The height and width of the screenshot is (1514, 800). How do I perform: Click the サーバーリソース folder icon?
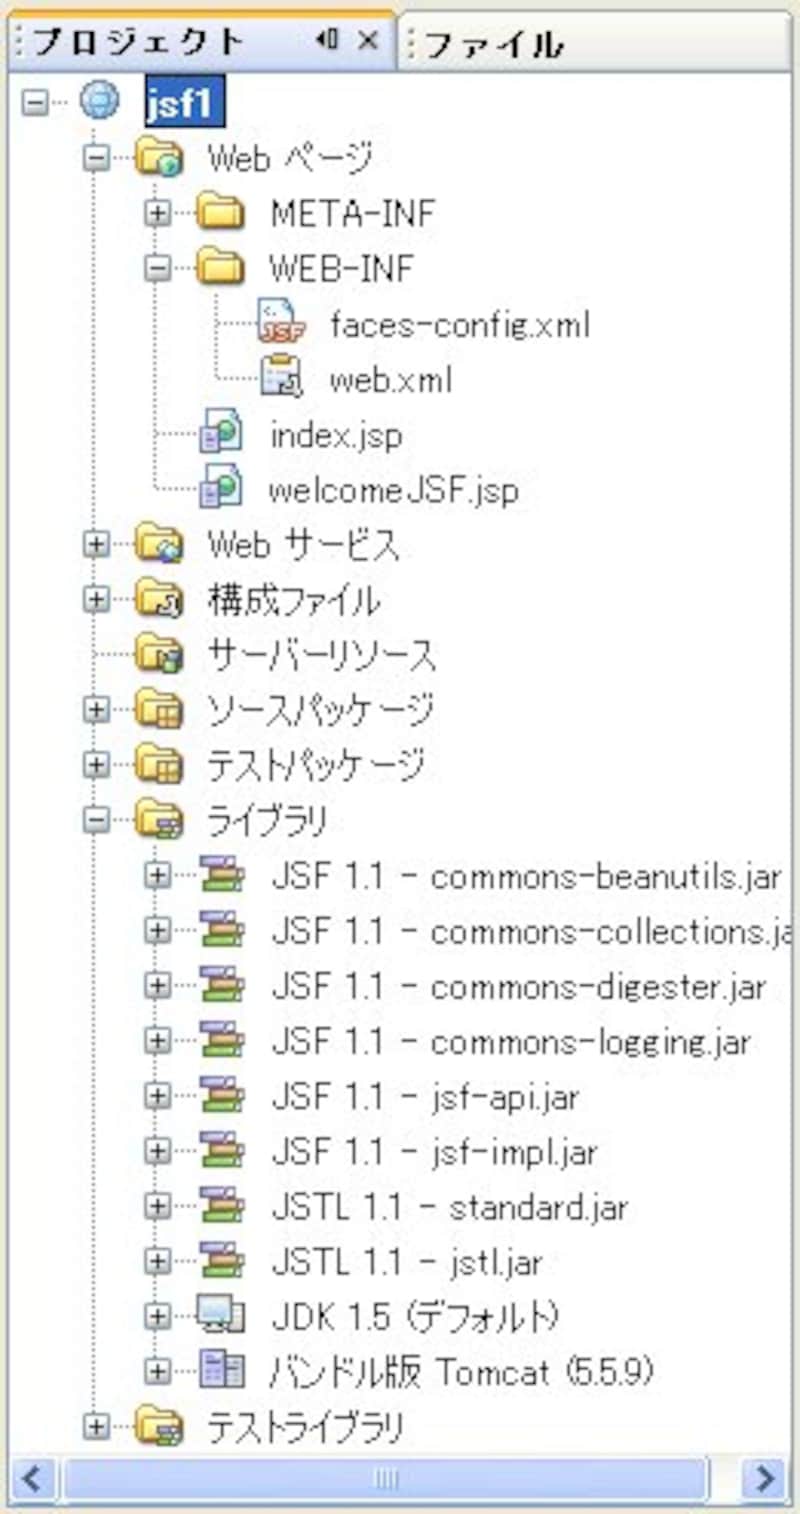(x=158, y=655)
